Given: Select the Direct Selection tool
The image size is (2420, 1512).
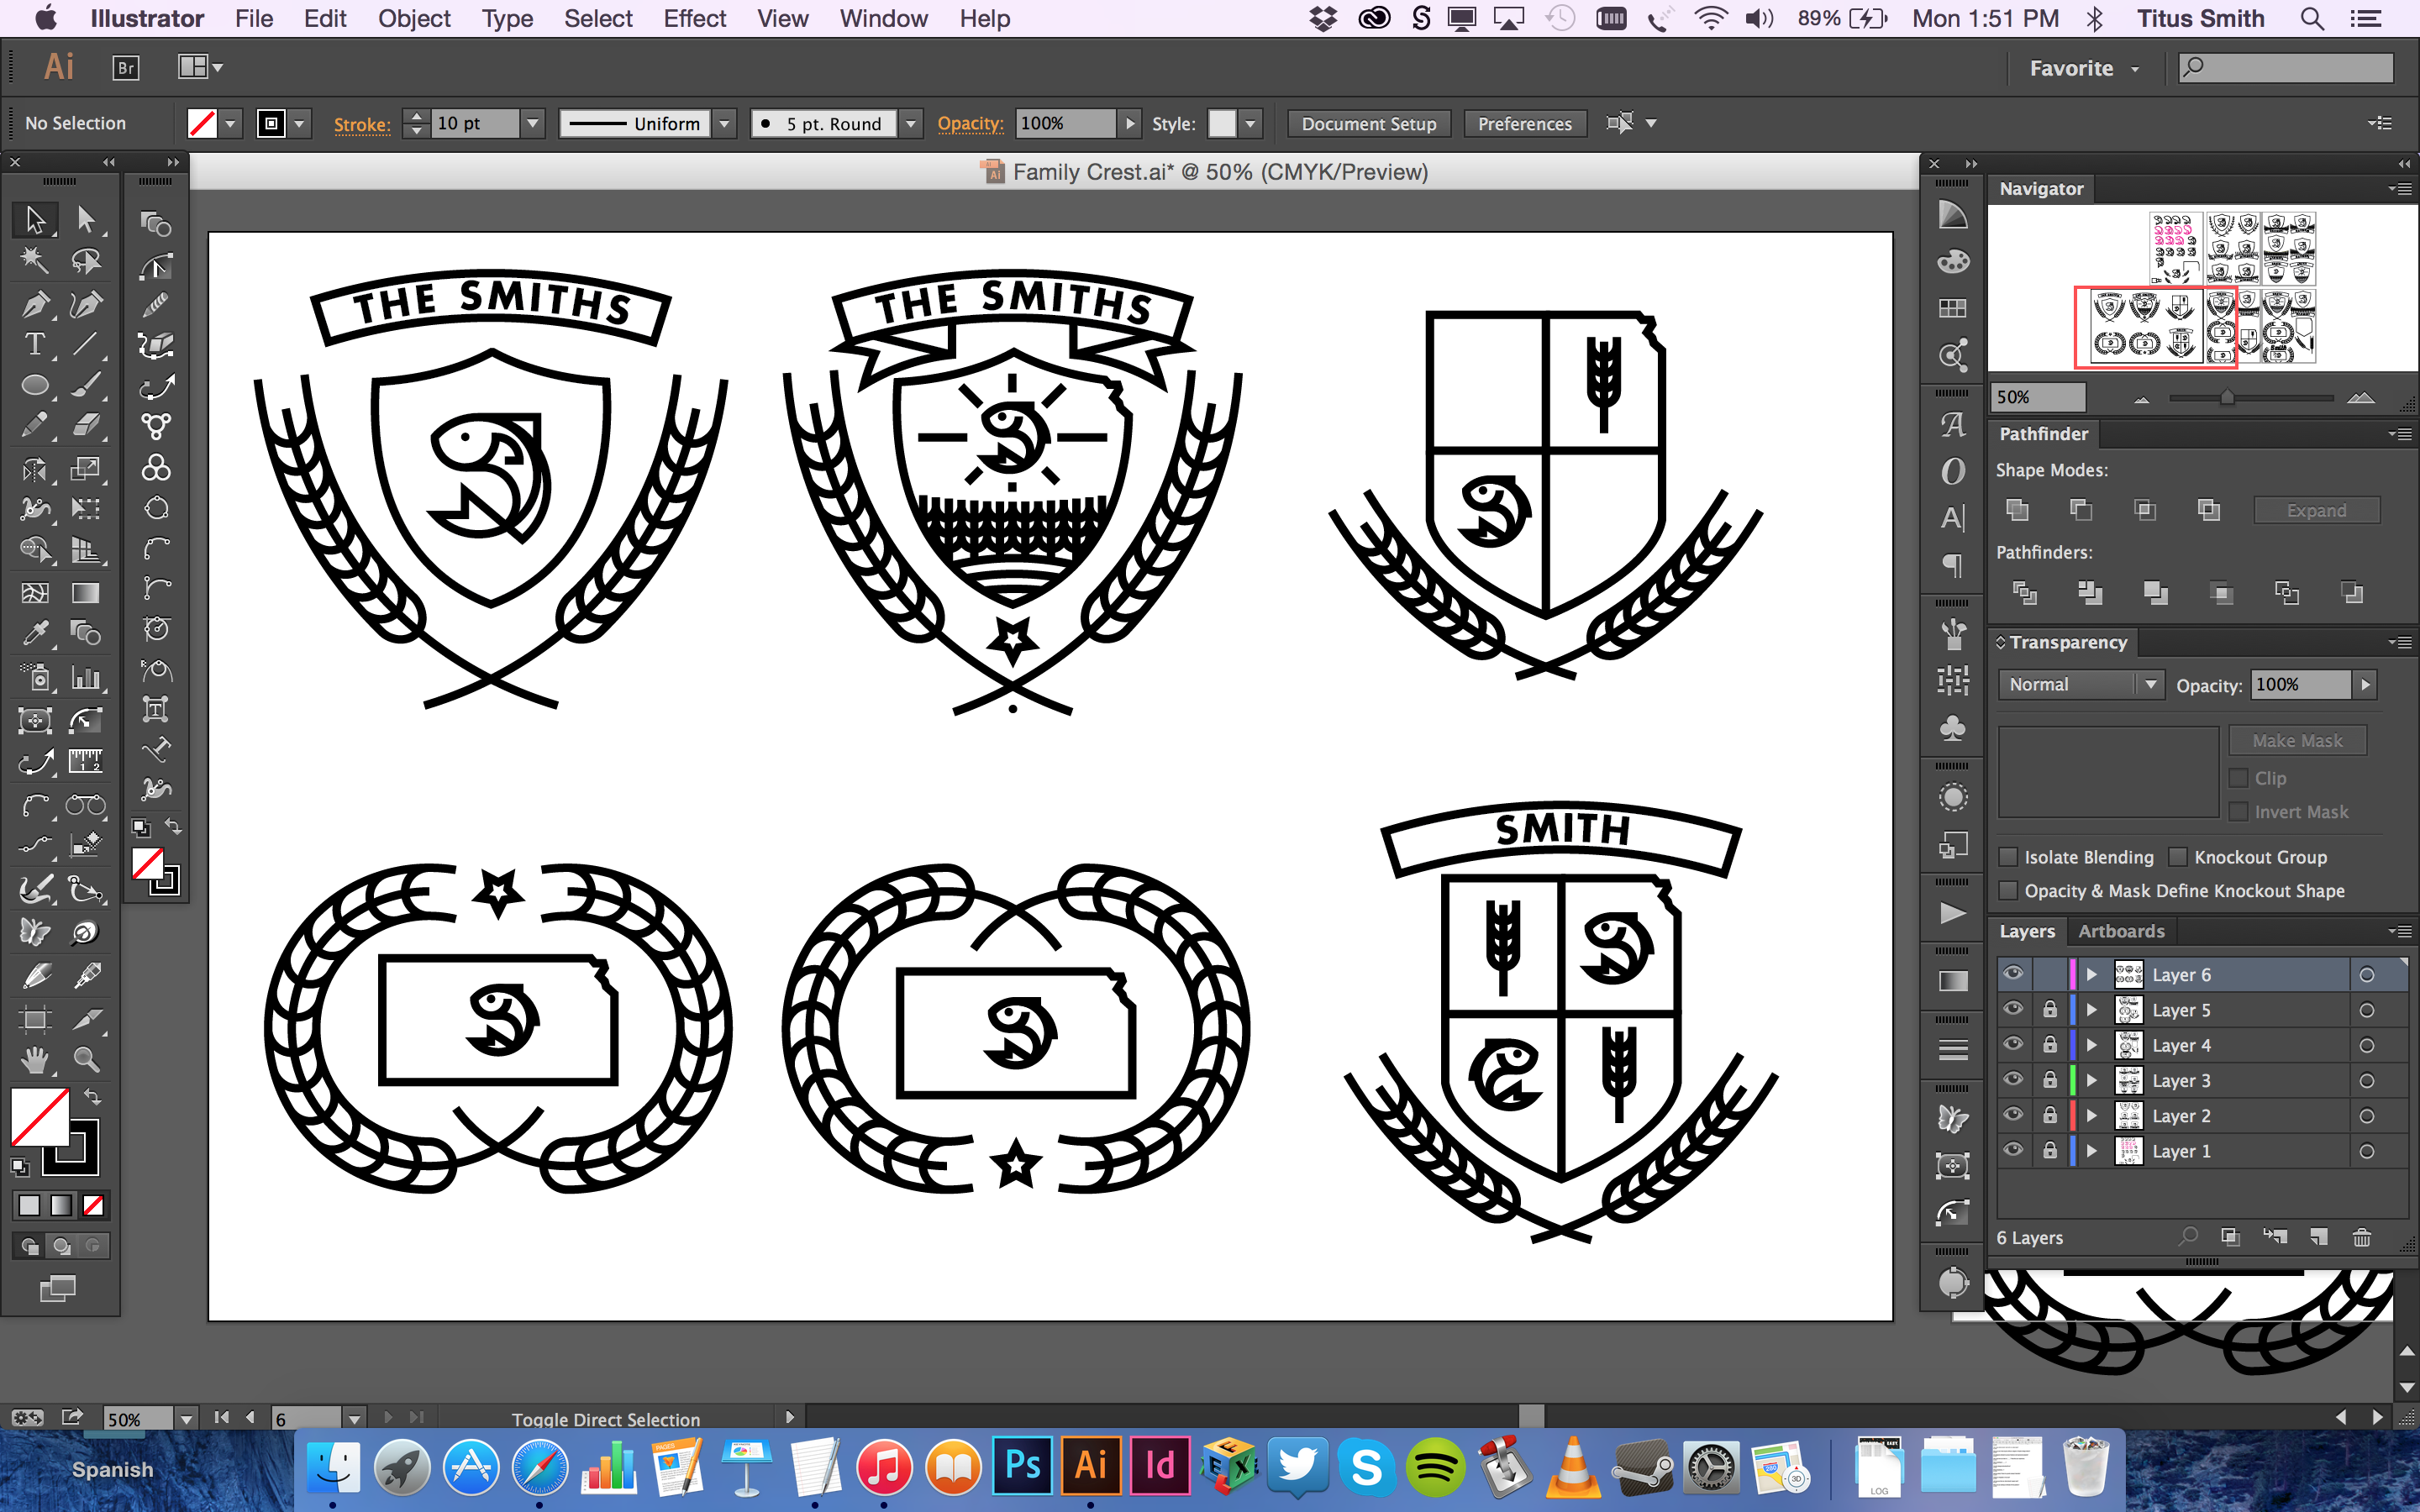Looking at the screenshot, I should 86,219.
